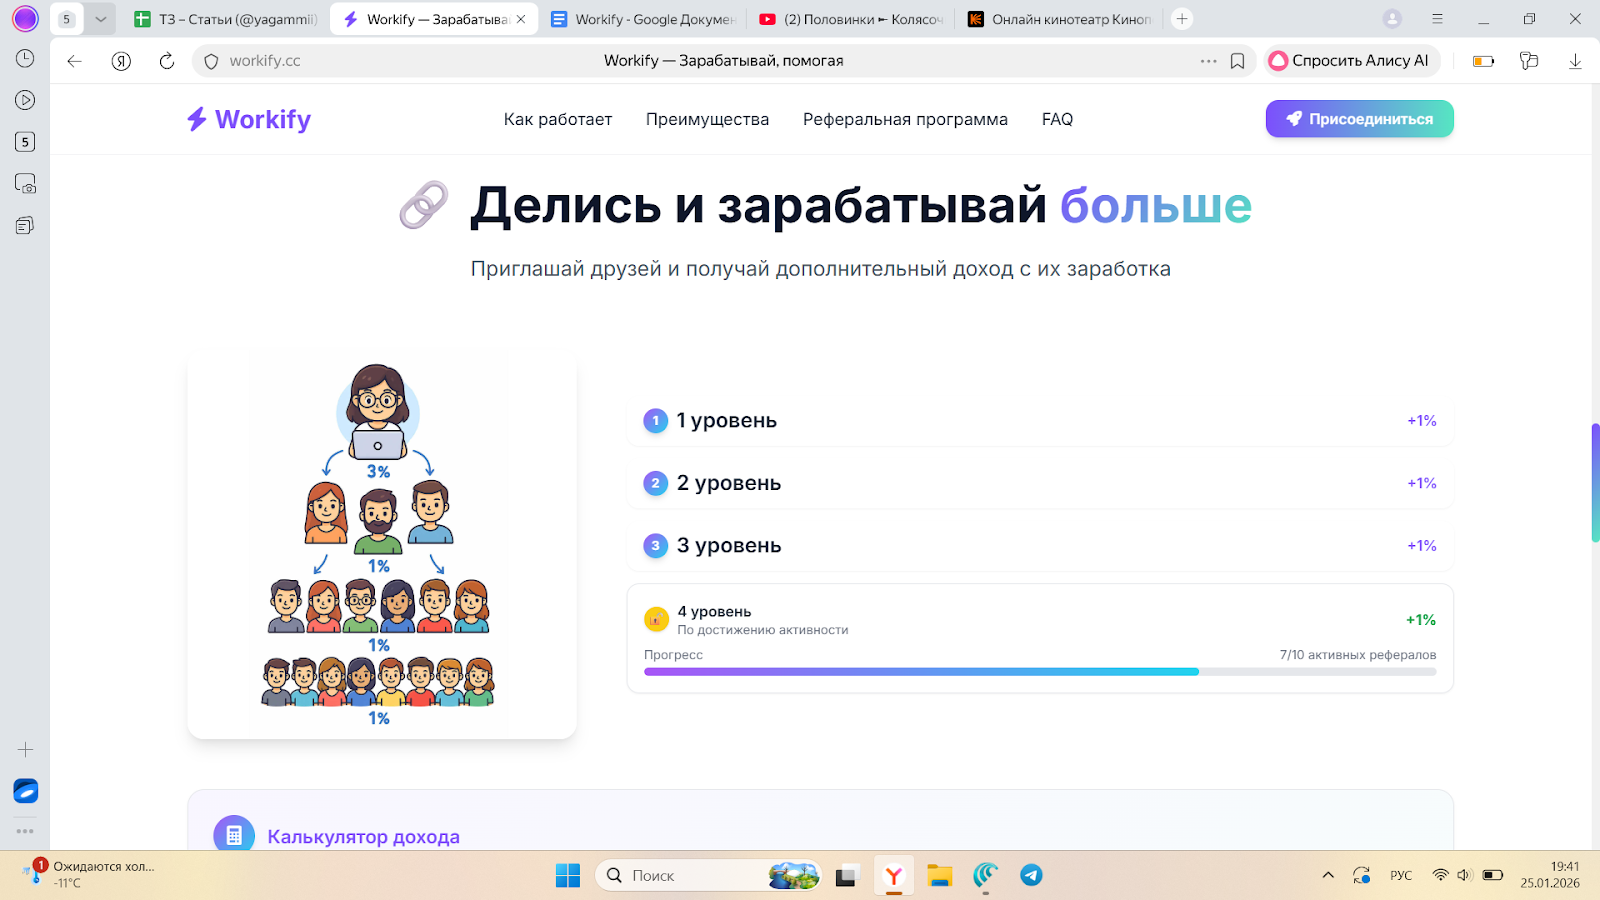Expand the 2 уровень referral row
1600x900 pixels.
1040,483
